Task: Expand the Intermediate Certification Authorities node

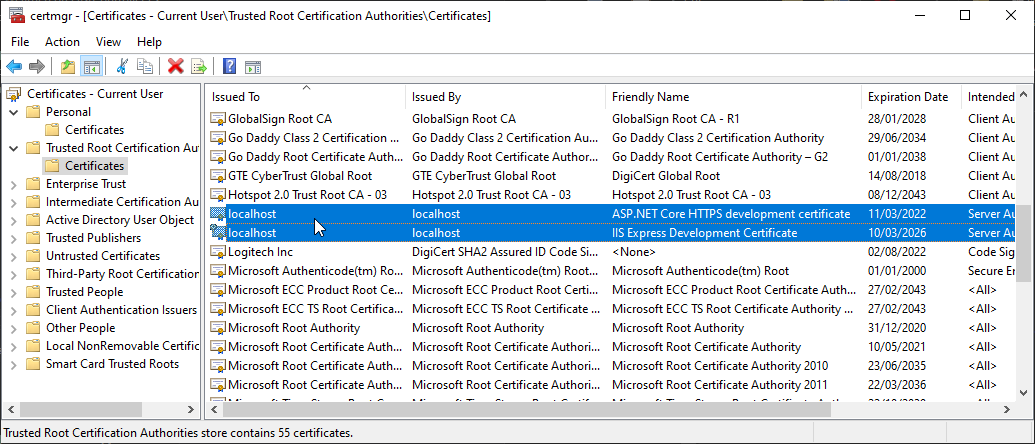Action: [x=14, y=202]
